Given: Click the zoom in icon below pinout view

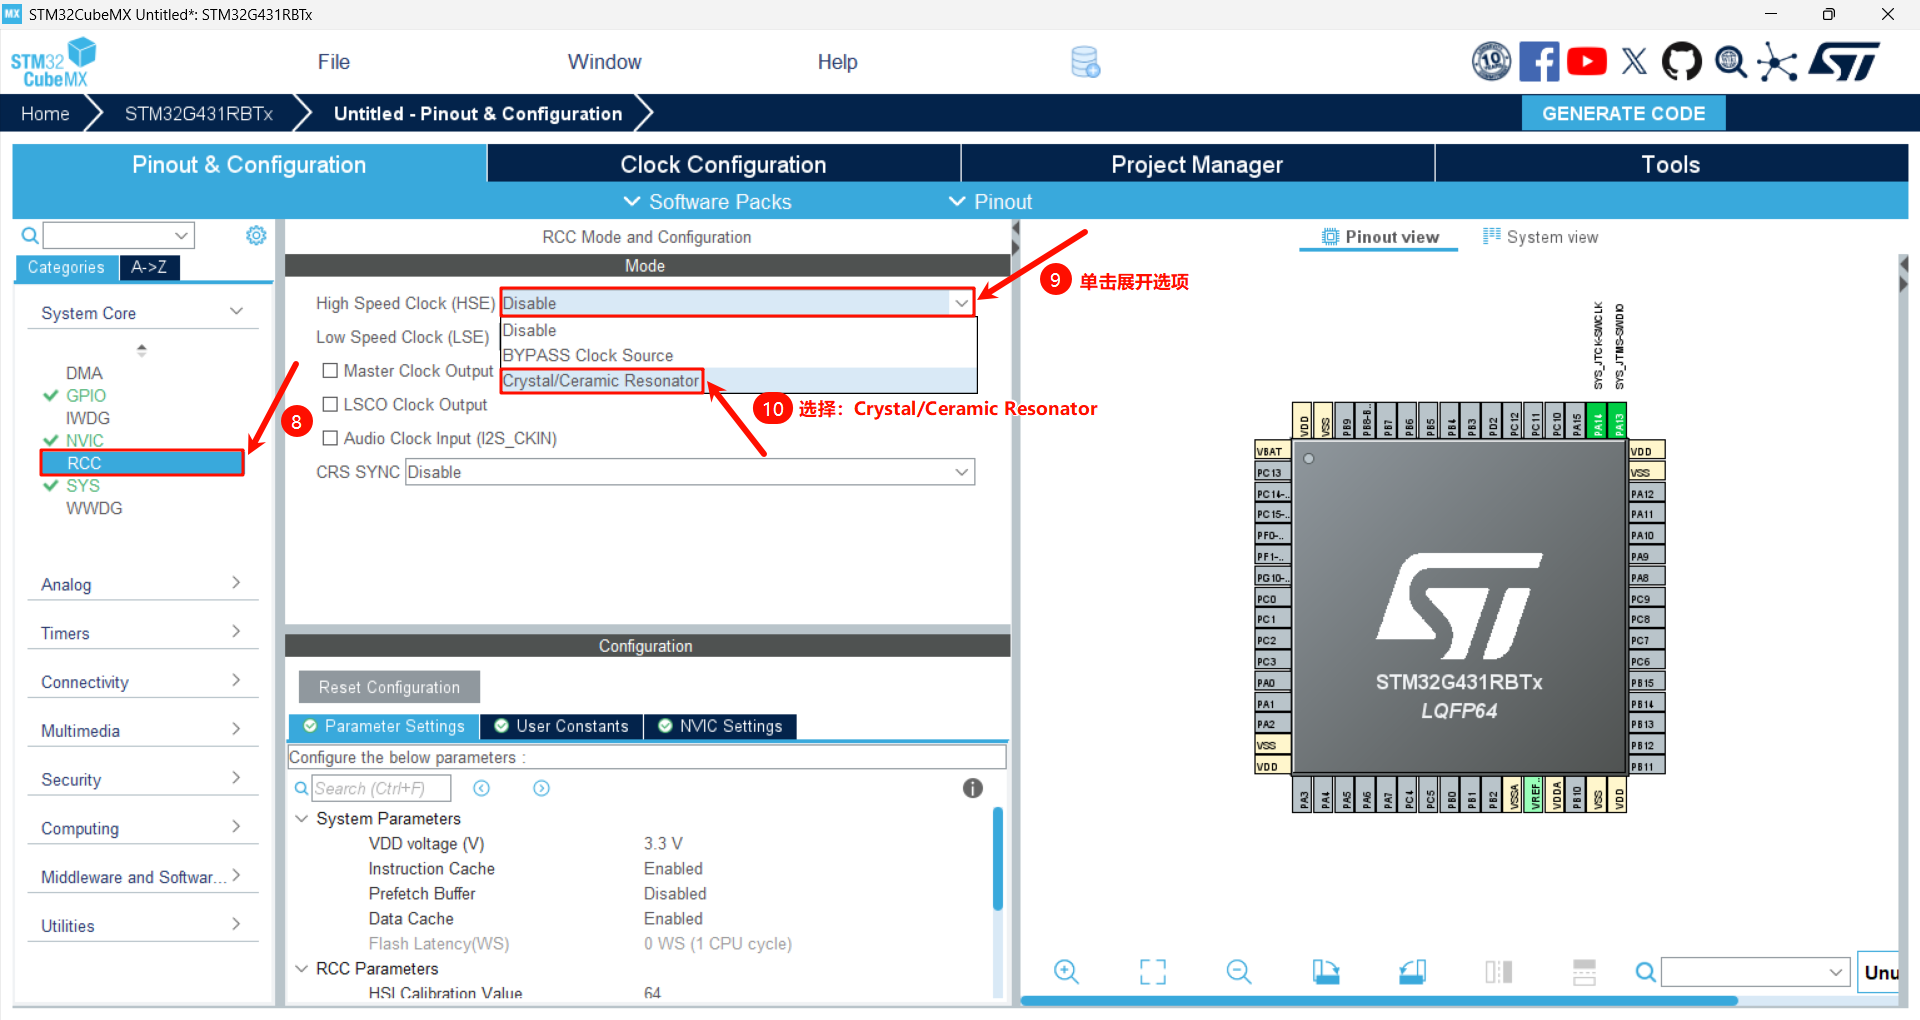Looking at the screenshot, I should pos(1066,972).
